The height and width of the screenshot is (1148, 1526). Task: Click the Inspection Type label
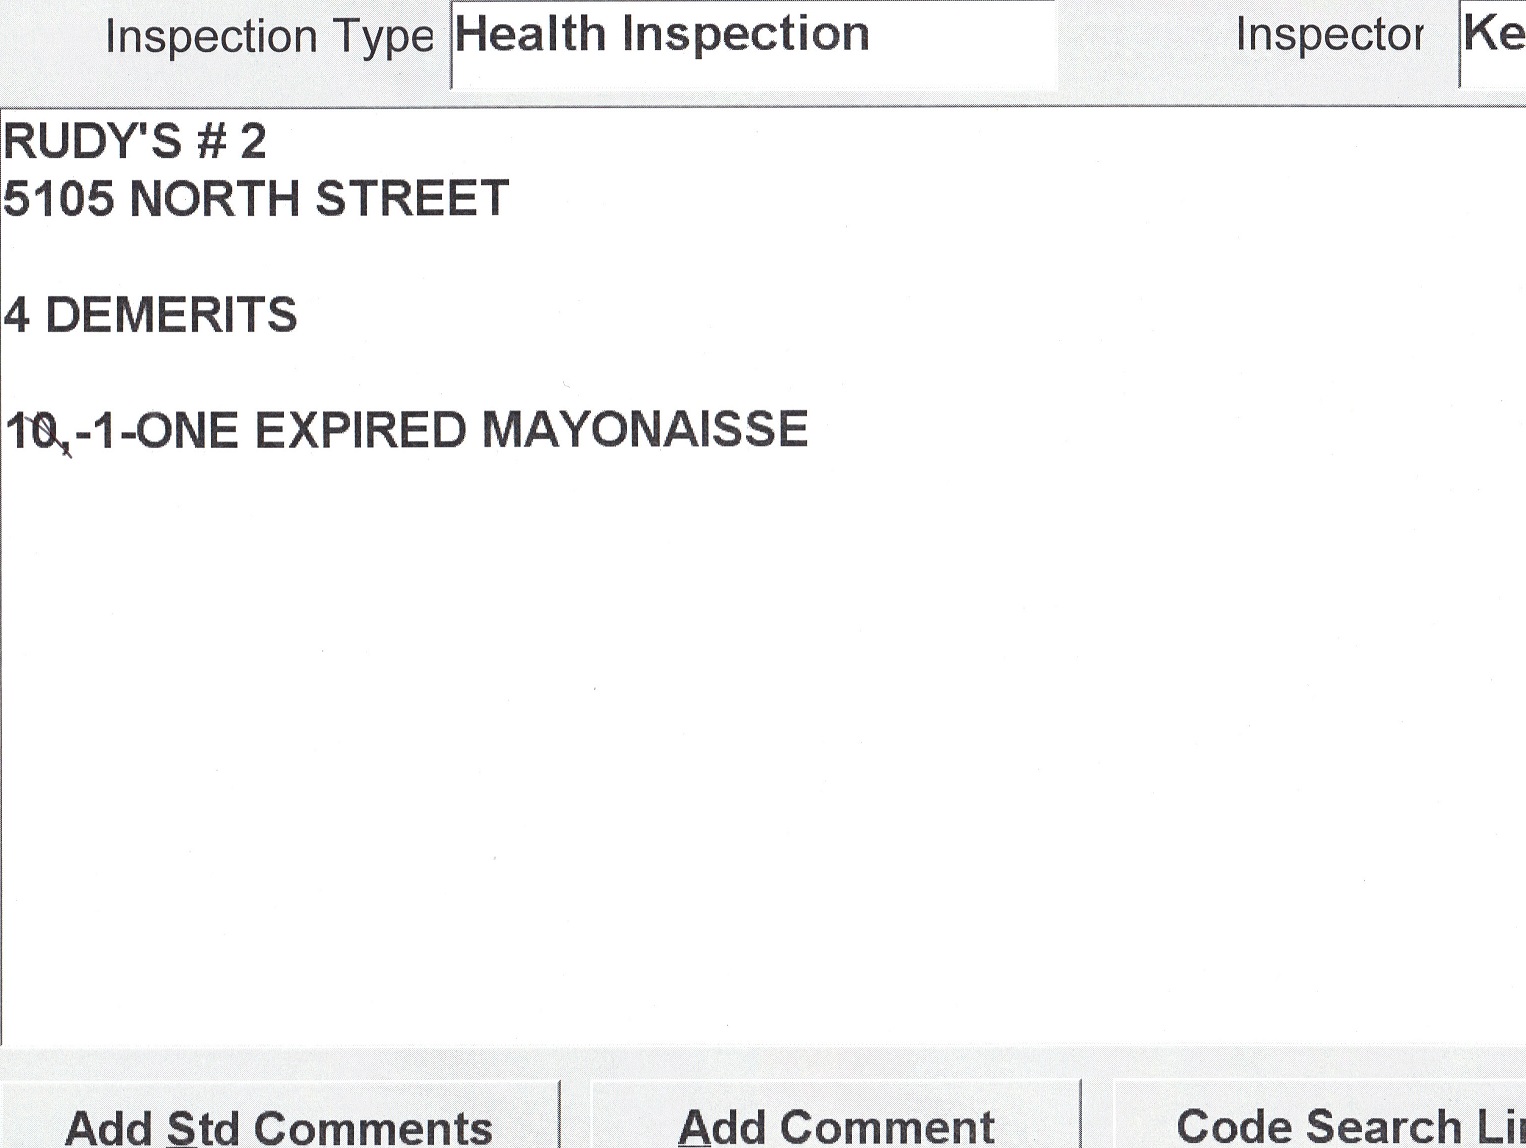269,37
